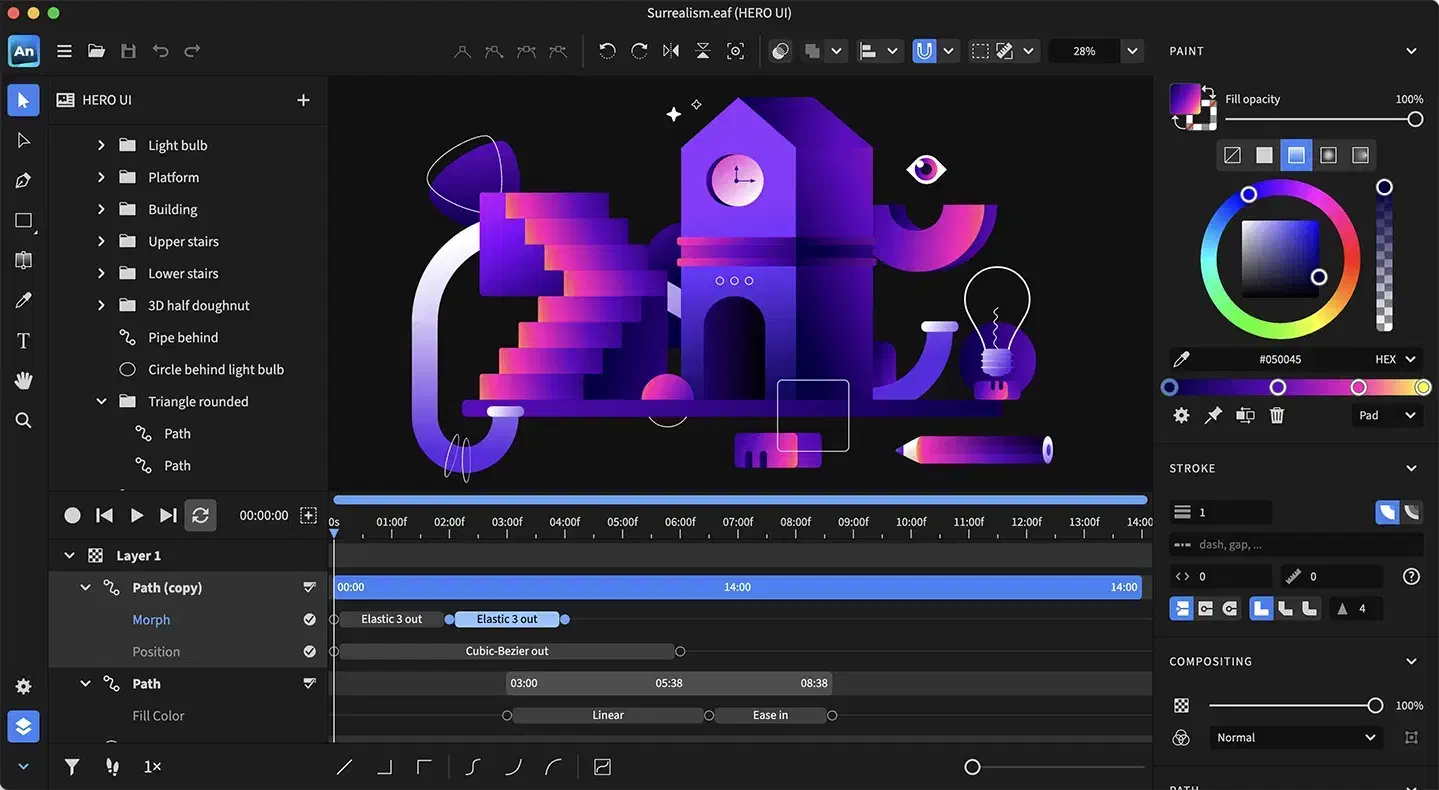
Task: Click the Fill opacity slider handle
Action: coord(1415,119)
